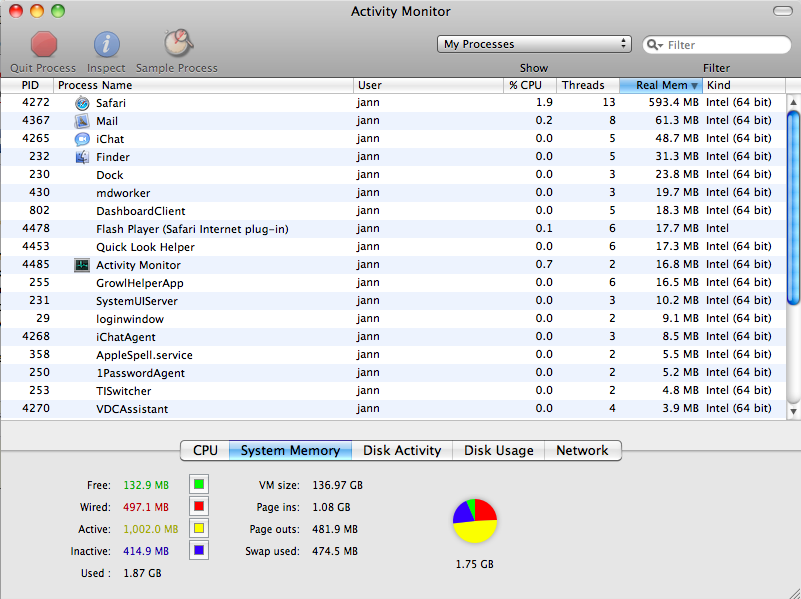Viewport: 801px width, 599px height.
Task: Switch to the System Memory tab
Action: [290, 450]
